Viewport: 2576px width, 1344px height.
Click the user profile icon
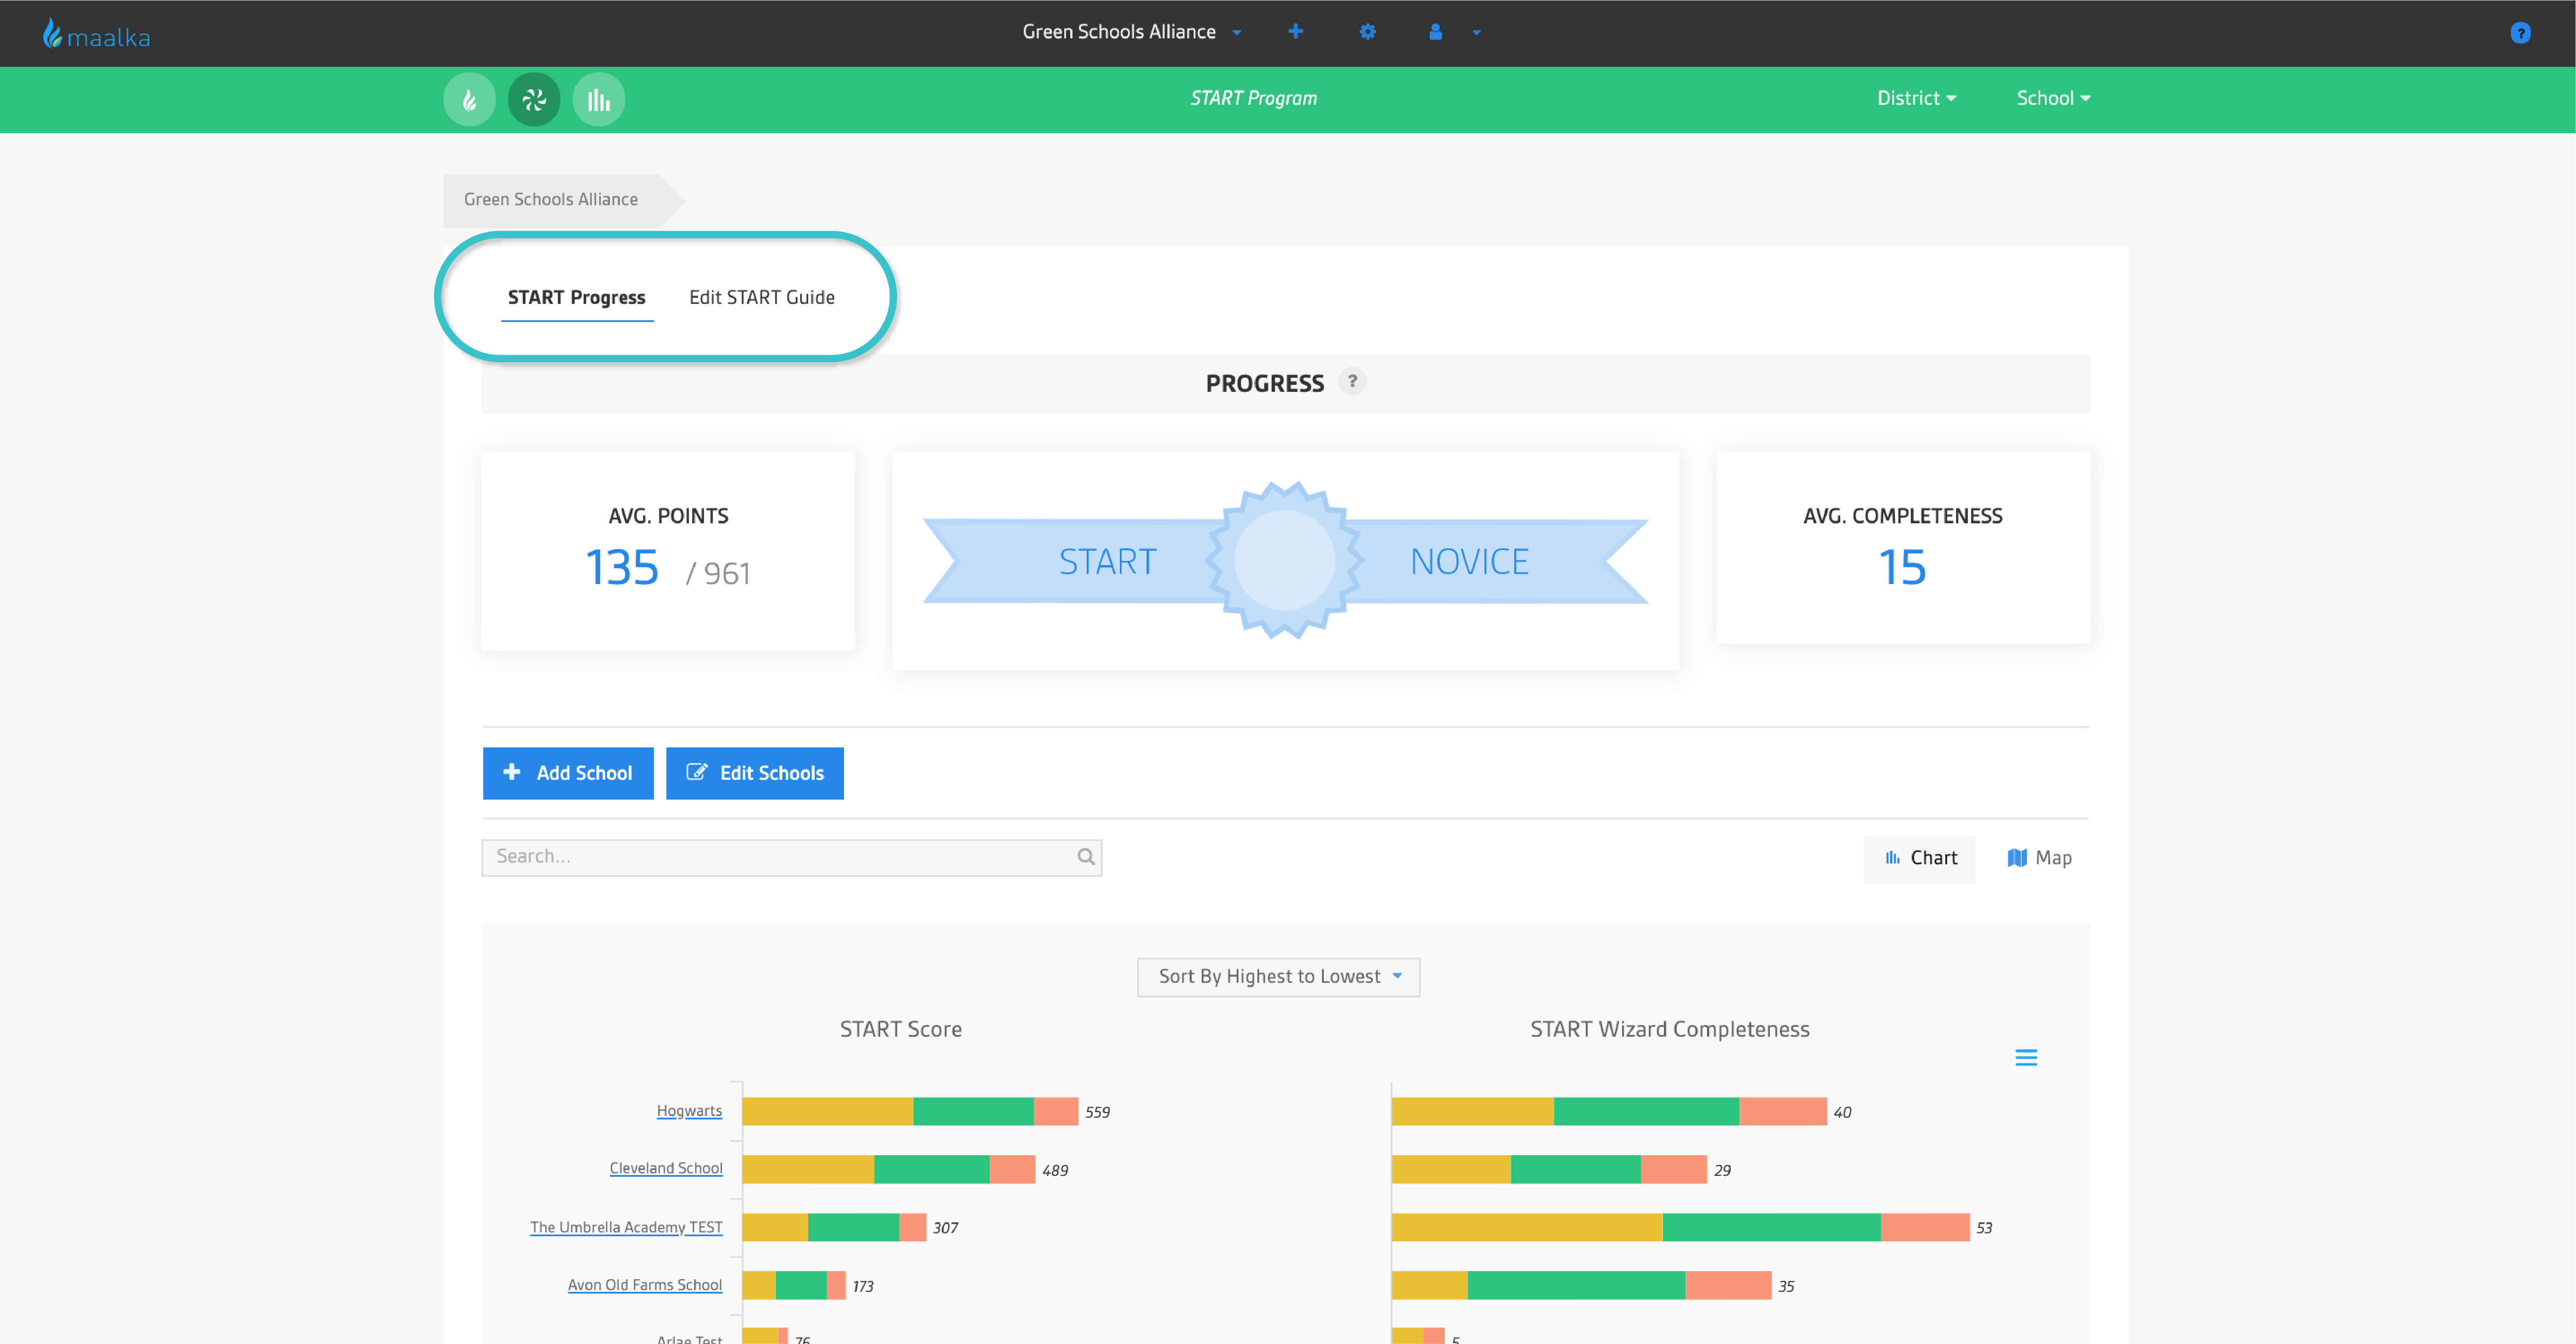pos(1435,32)
